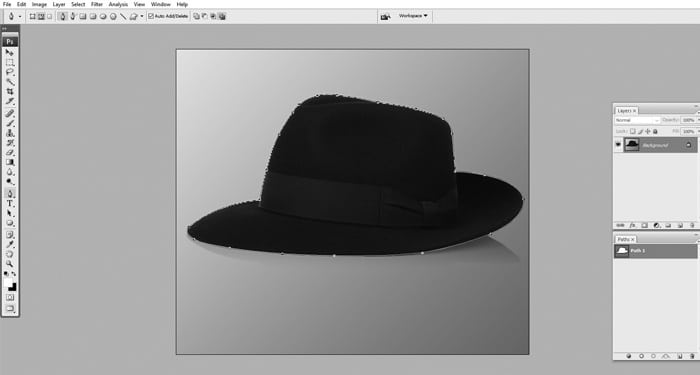This screenshot has width=700, height=375.
Task: Select the Crop tool
Action: point(9,92)
